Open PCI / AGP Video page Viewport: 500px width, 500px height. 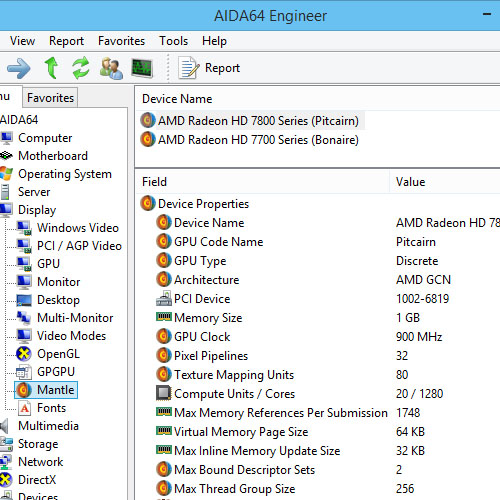[x=79, y=246]
